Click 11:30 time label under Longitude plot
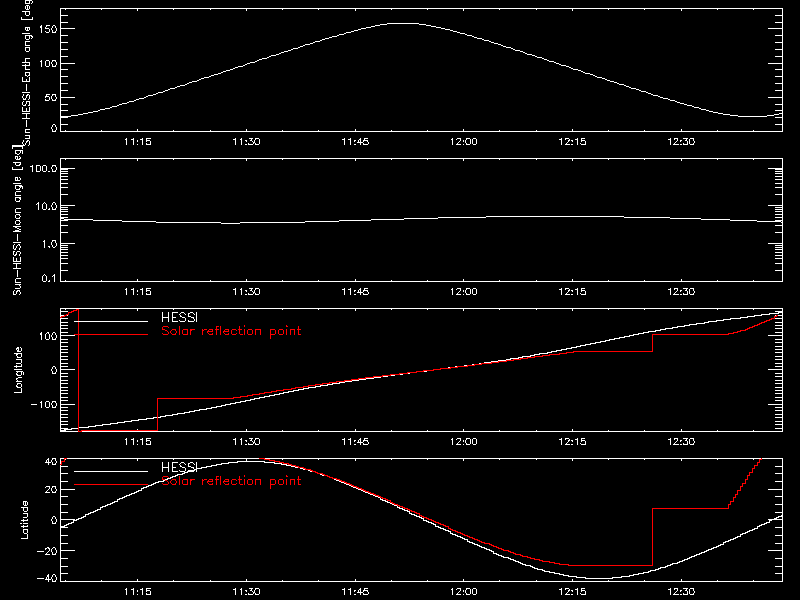Screen dimensions: 800x600 tap(246, 442)
